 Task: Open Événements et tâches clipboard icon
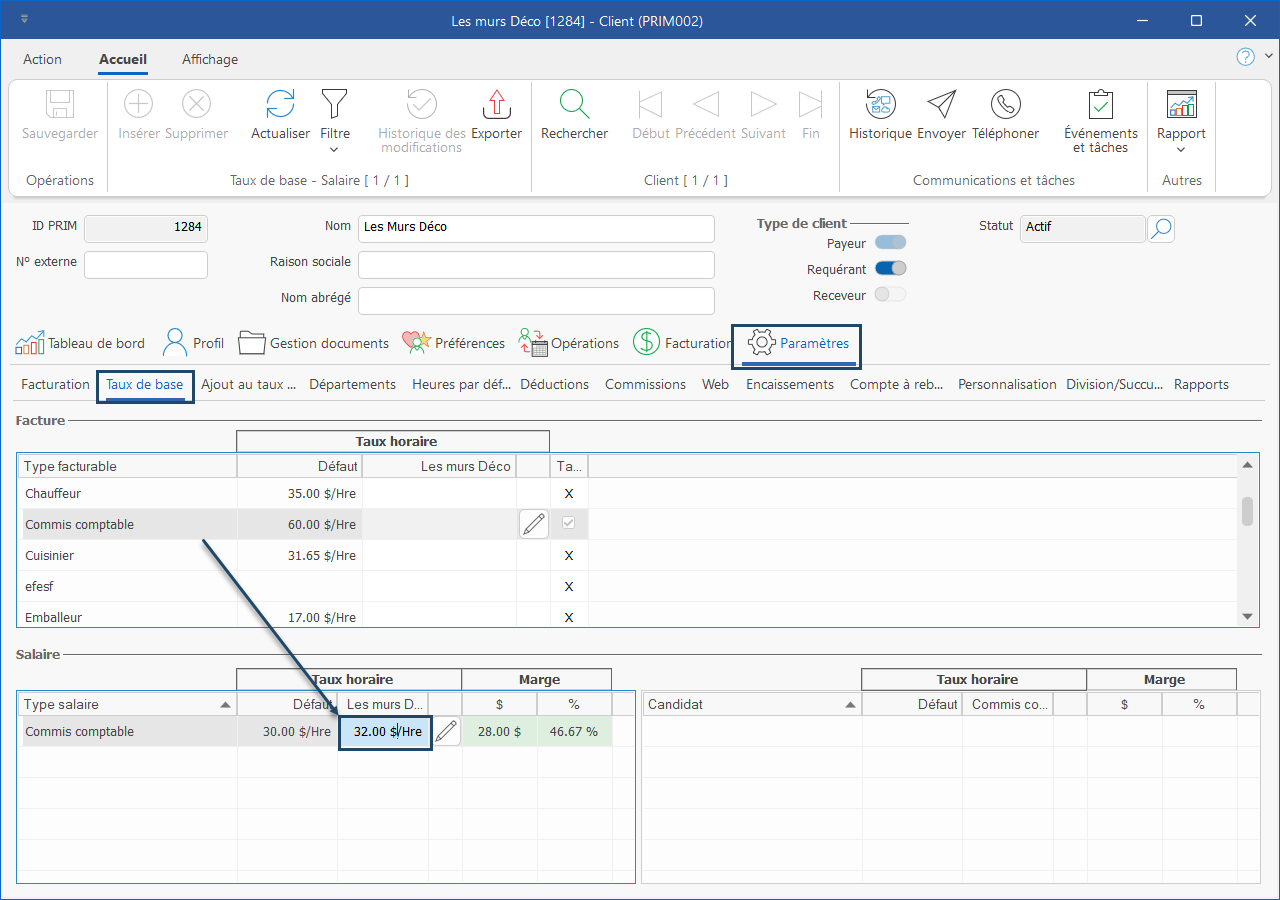[1100, 105]
